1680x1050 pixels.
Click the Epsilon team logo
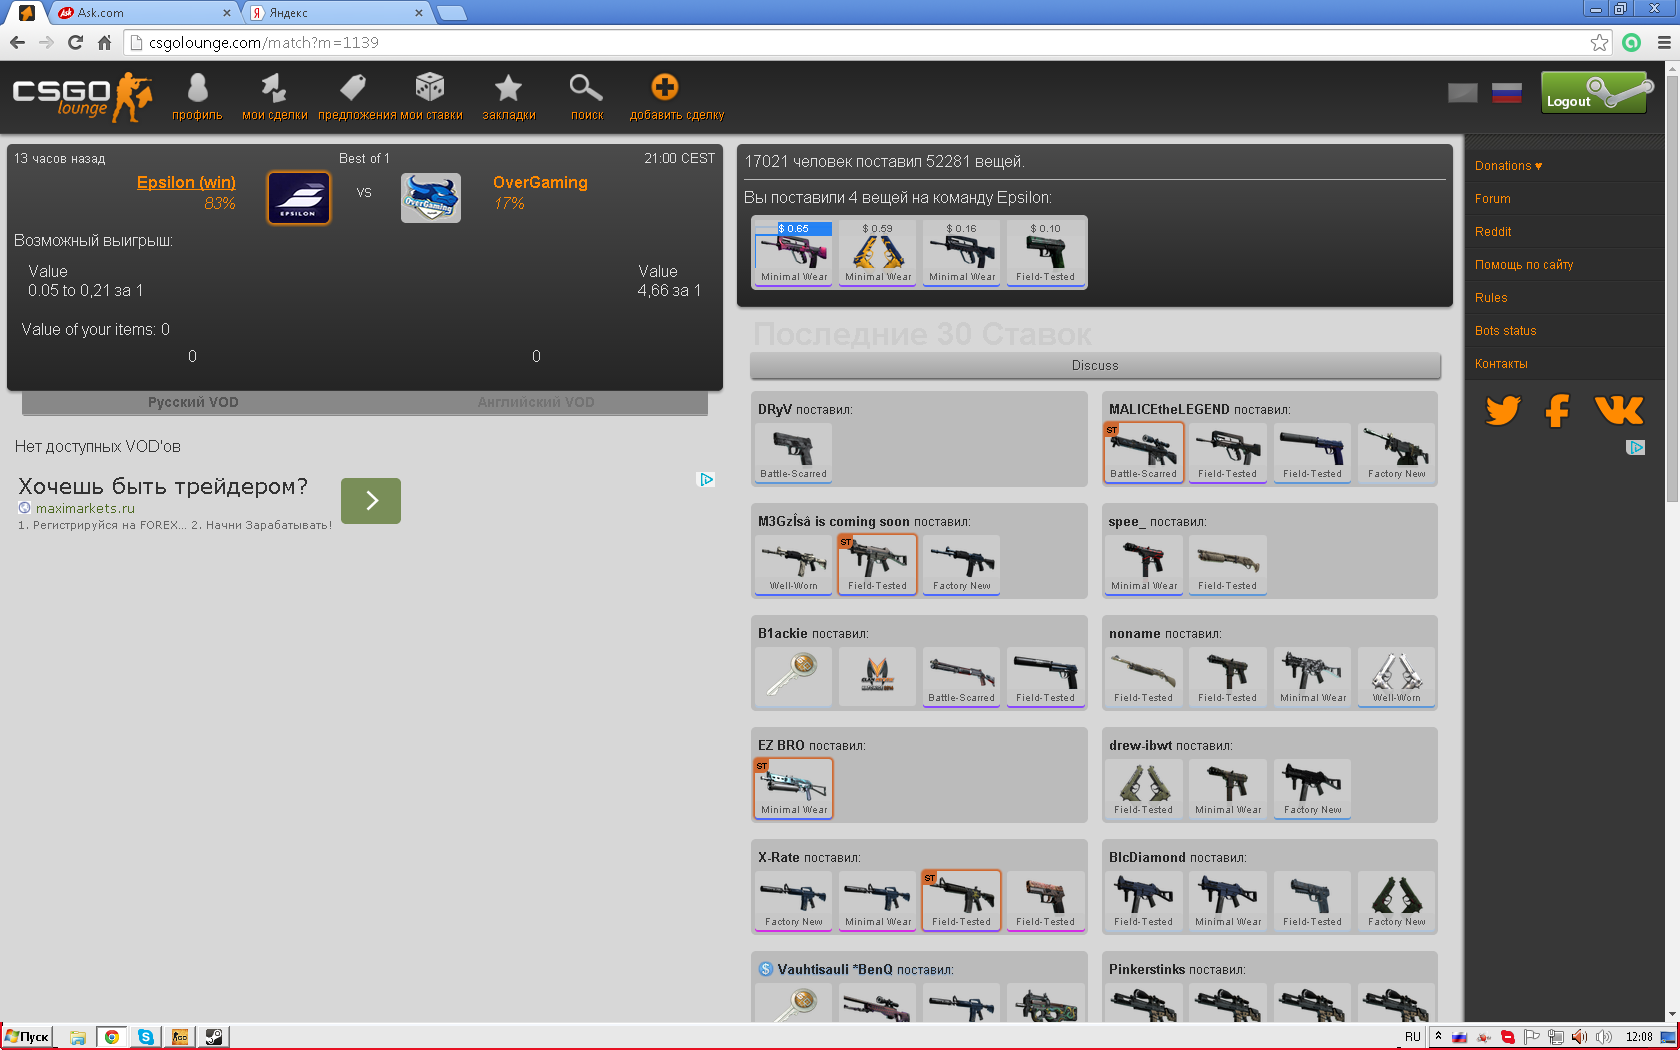(x=298, y=198)
